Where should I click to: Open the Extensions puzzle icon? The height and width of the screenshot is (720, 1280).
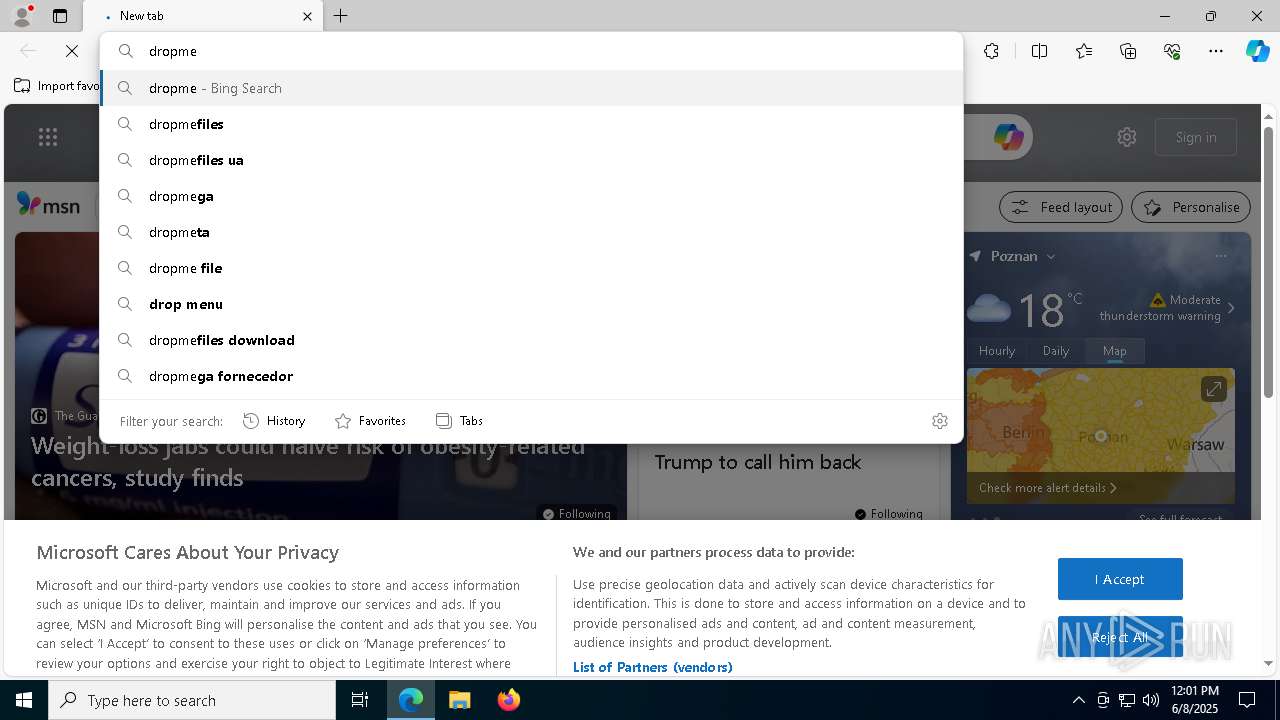(x=991, y=51)
